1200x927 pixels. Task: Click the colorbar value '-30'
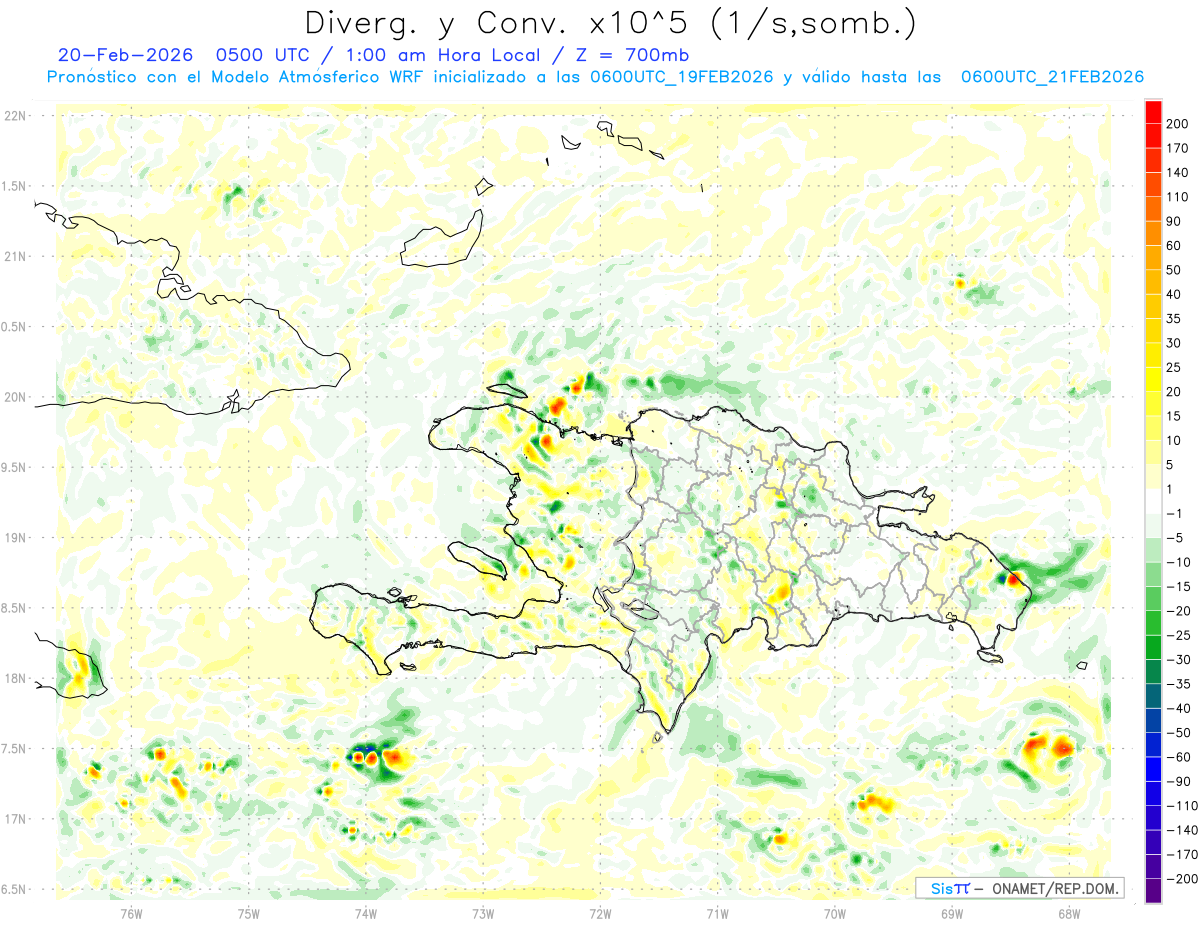point(1180,659)
